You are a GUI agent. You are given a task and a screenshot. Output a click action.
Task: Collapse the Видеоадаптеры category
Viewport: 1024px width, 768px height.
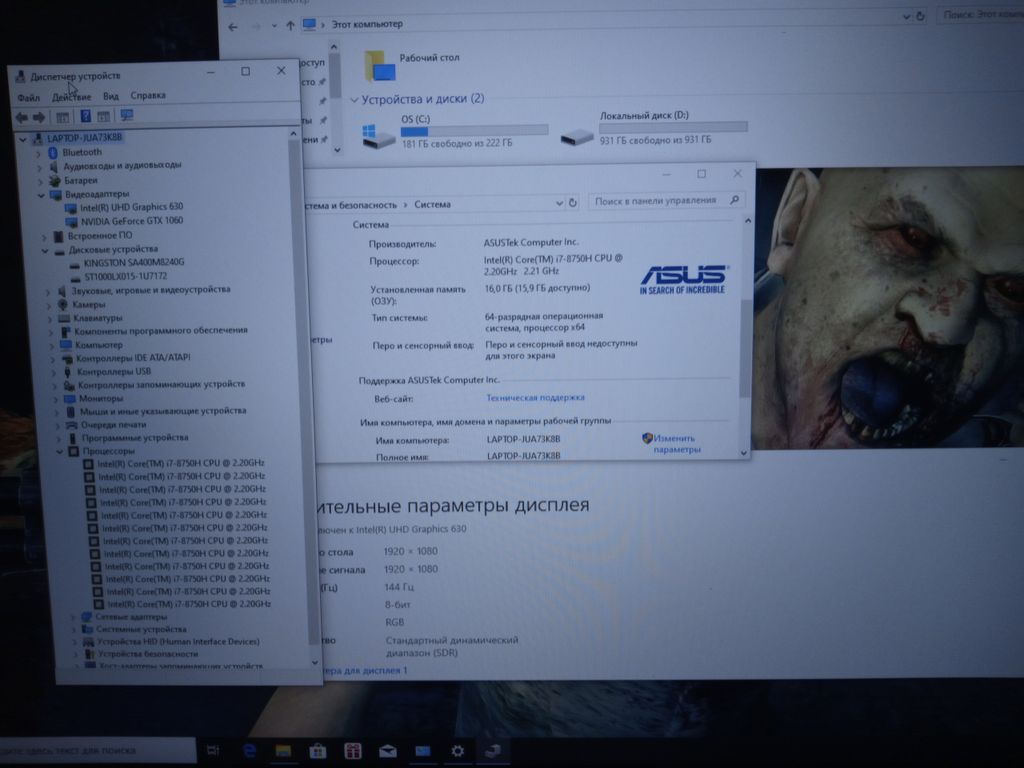pos(43,194)
